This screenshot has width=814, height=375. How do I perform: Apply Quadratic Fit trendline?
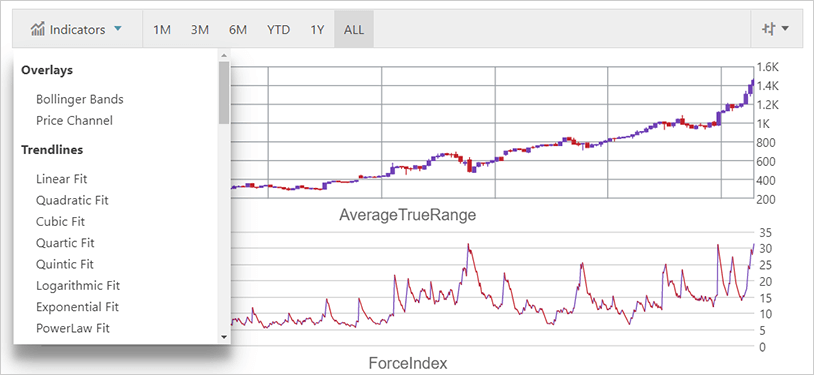coord(72,200)
